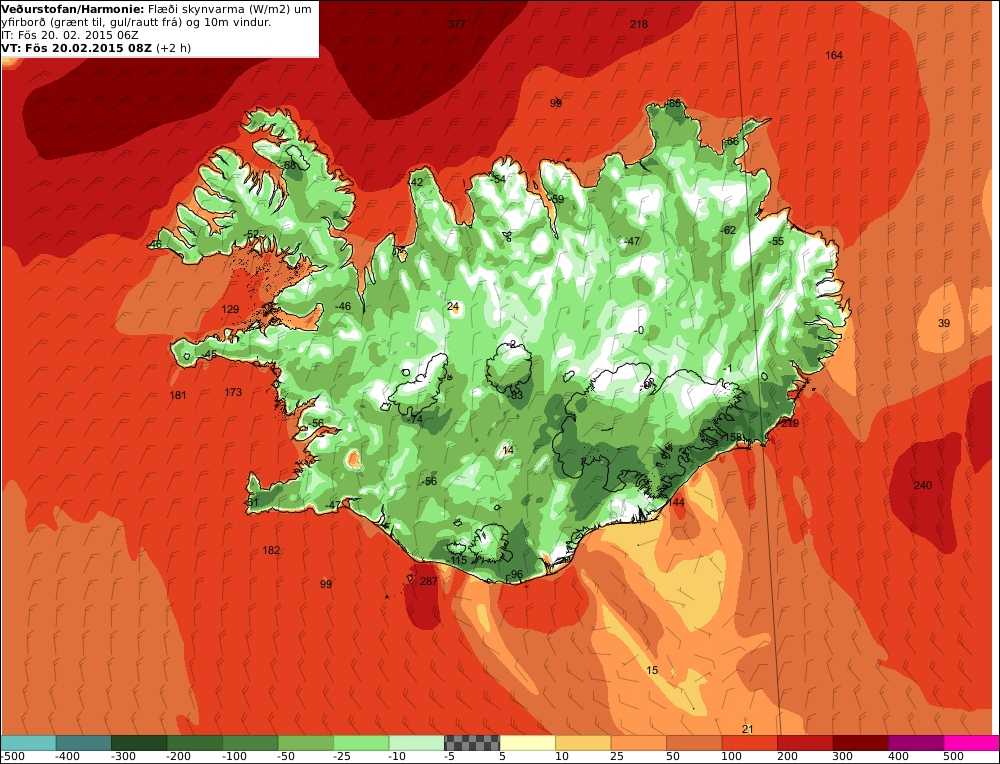Click the 15 value in the southern sea
1000x764 pixels.
(652, 670)
